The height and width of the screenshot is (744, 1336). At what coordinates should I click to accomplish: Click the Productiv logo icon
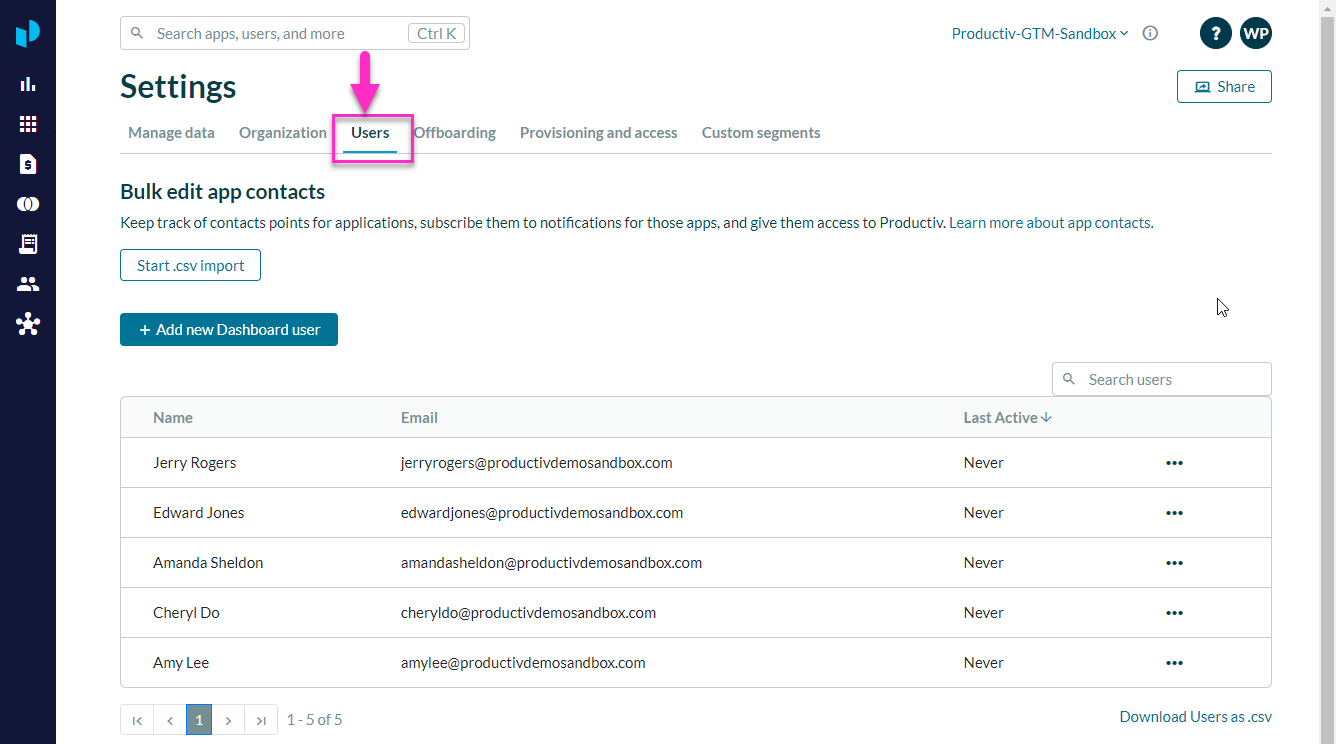tap(28, 33)
